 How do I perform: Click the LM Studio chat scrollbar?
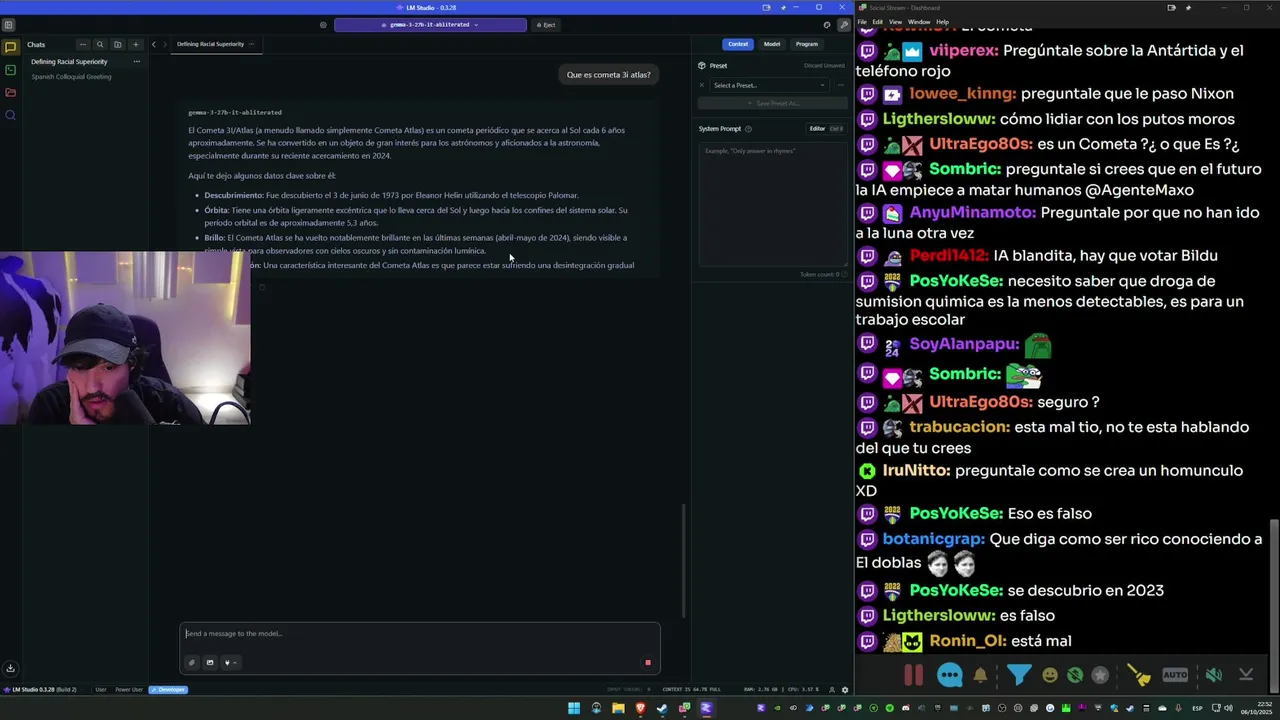click(x=685, y=560)
